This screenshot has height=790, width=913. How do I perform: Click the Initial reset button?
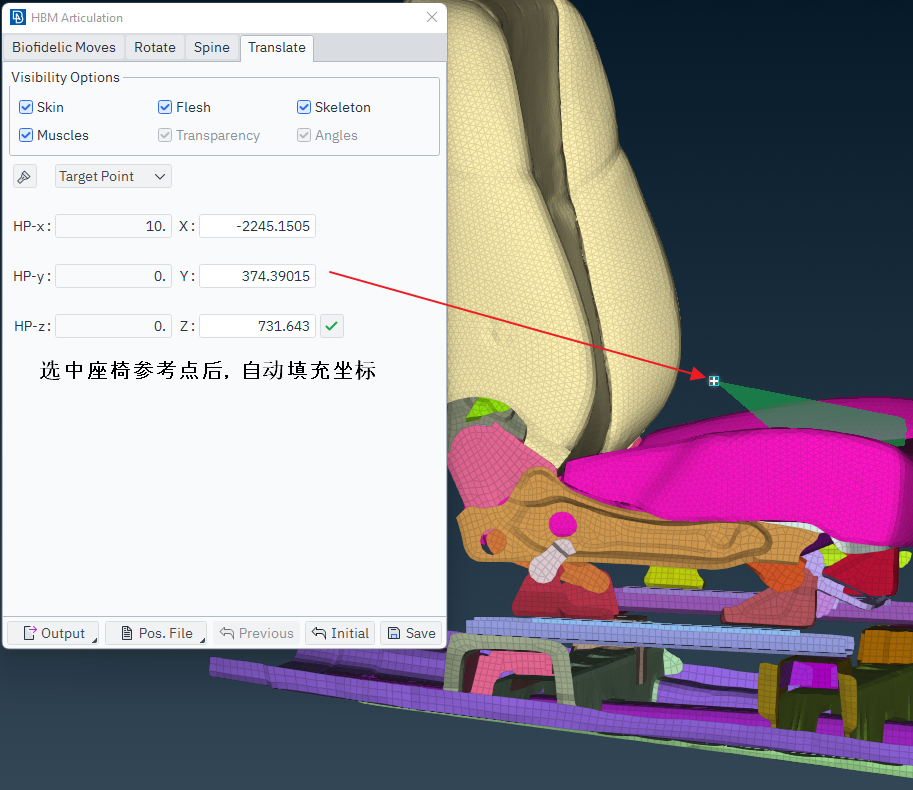point(340,633)
